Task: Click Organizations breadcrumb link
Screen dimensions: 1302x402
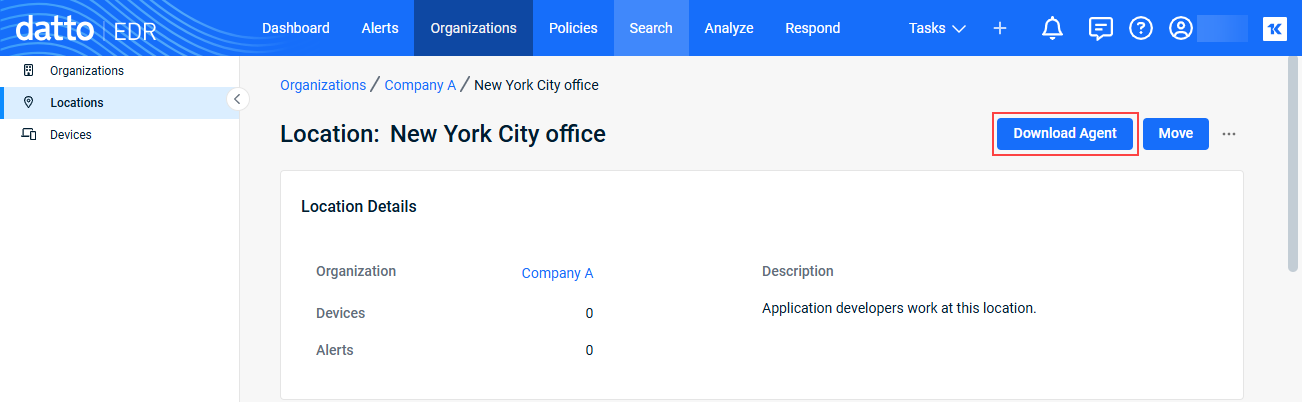Action: click(x=323, y=85)
